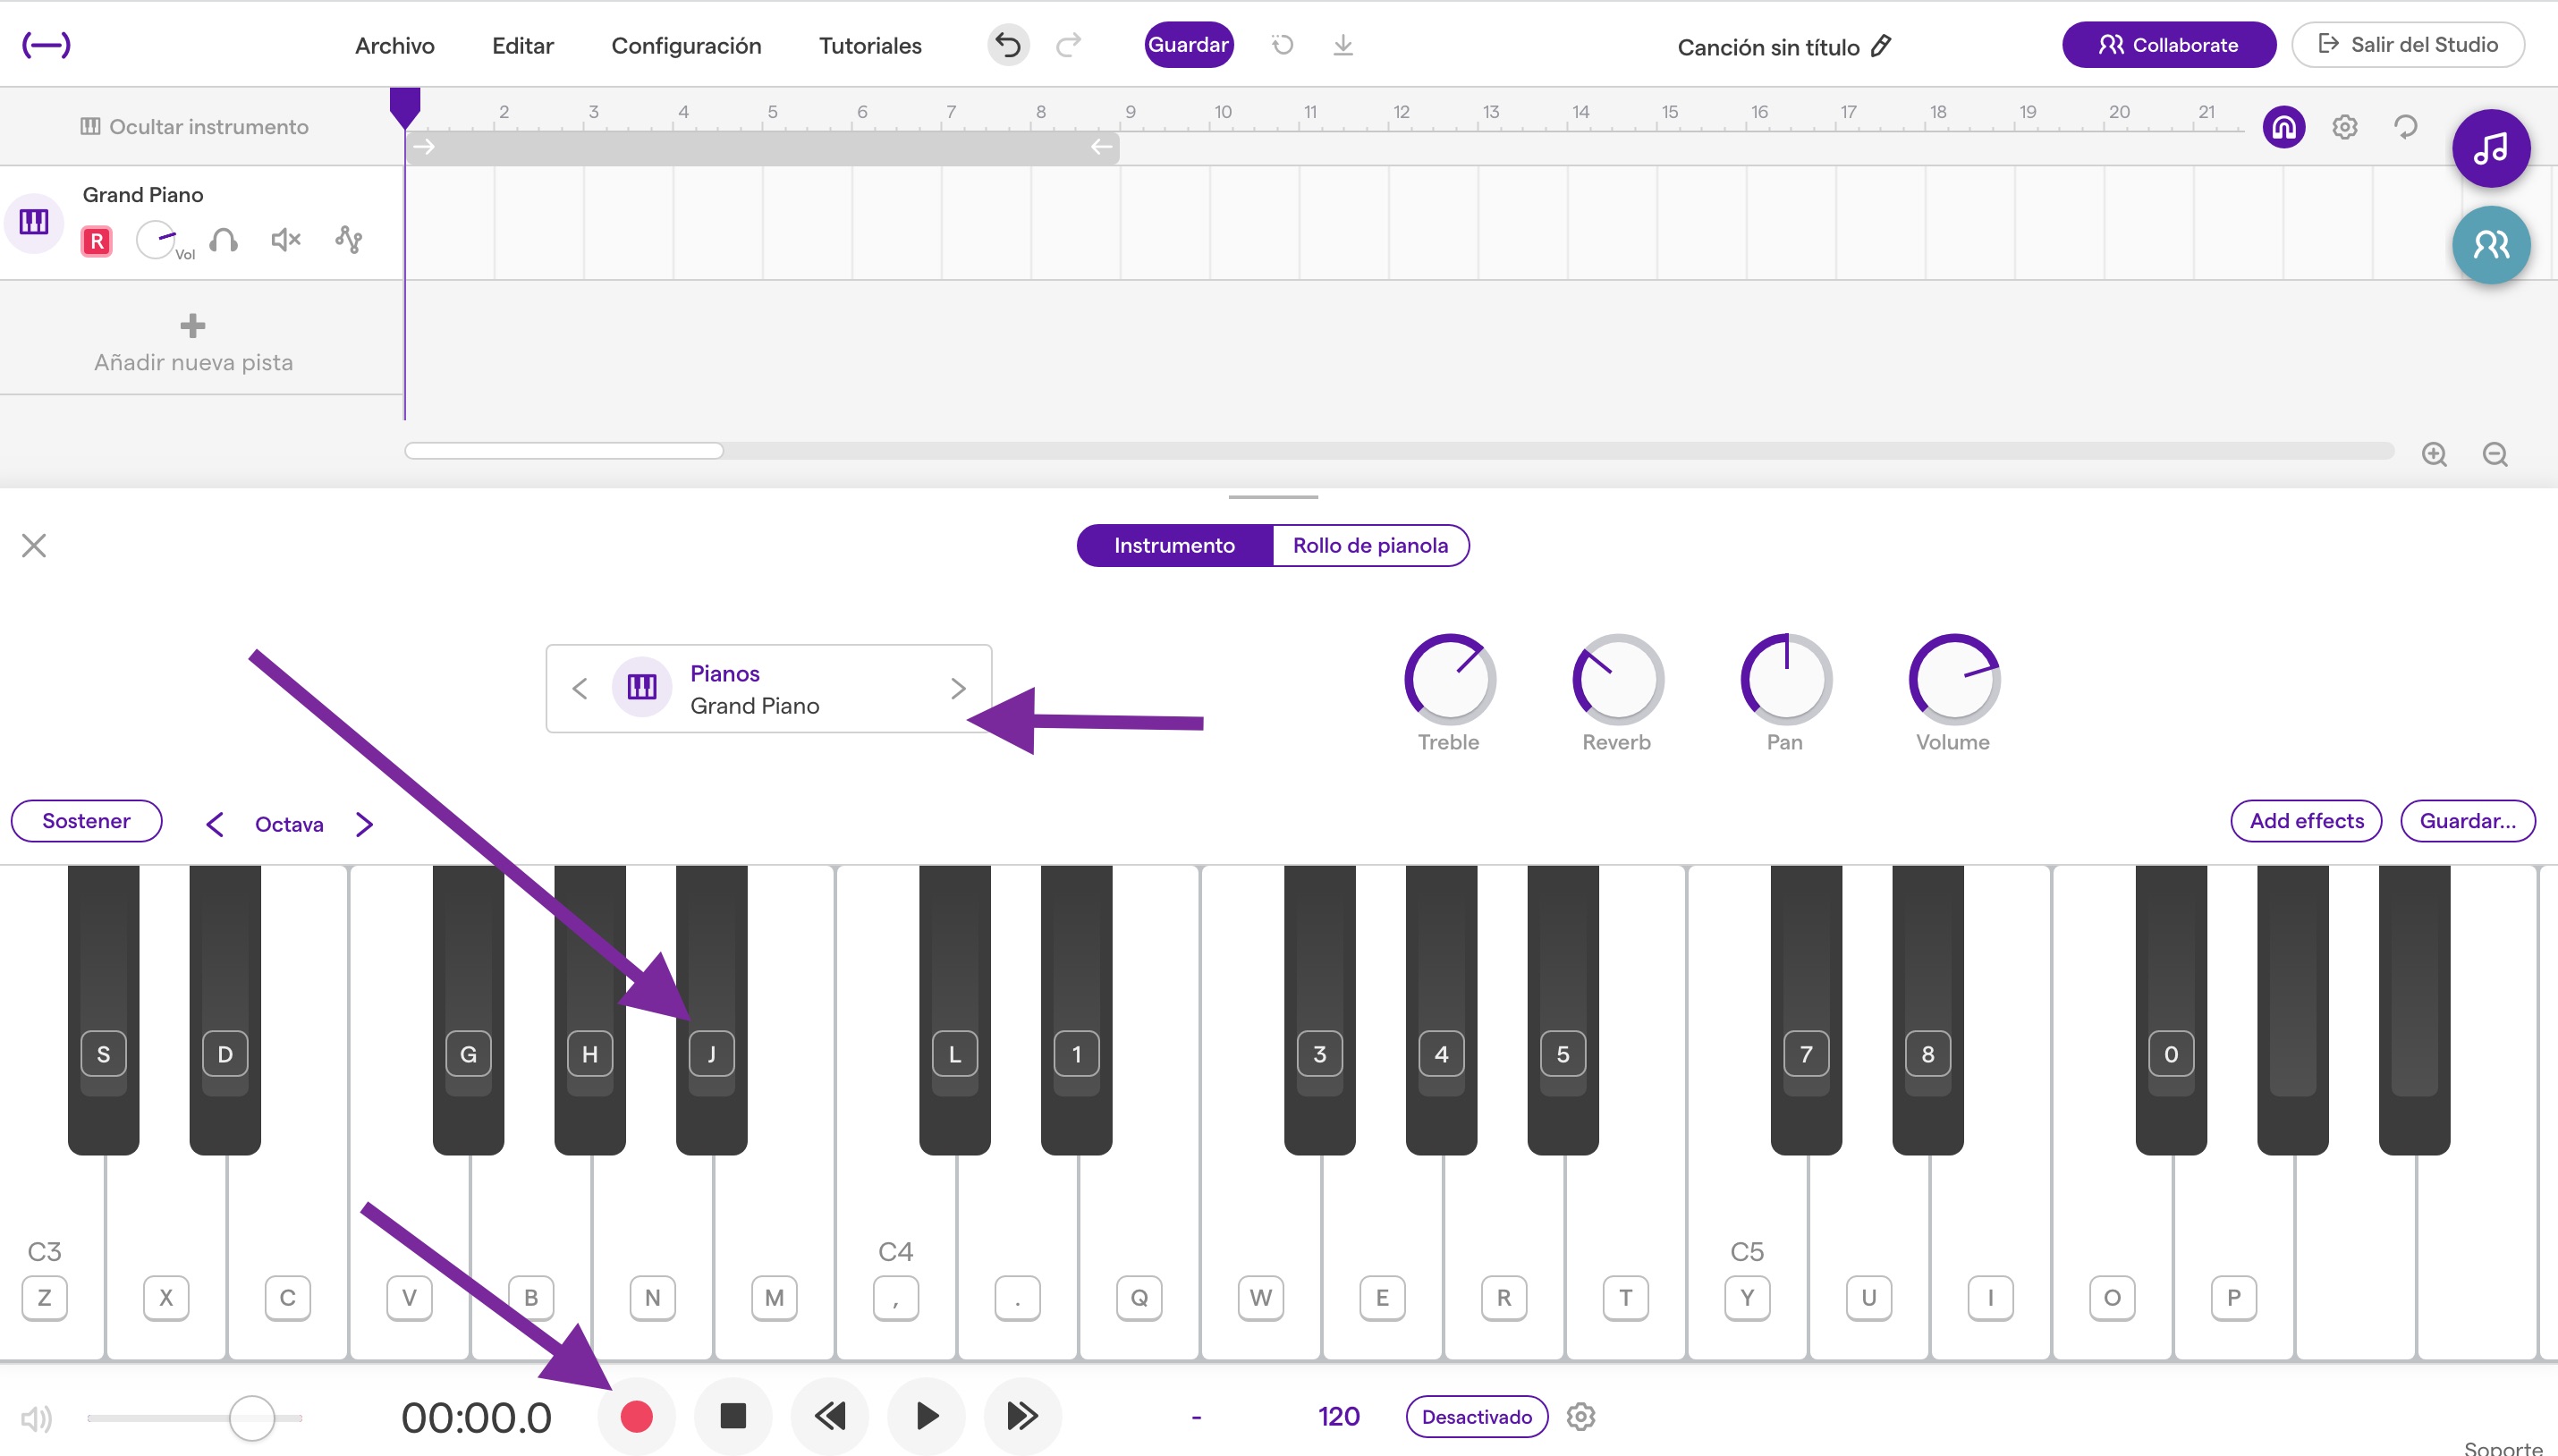
Task: Click the rewind transport button
Action: (x=829, y=1416)
